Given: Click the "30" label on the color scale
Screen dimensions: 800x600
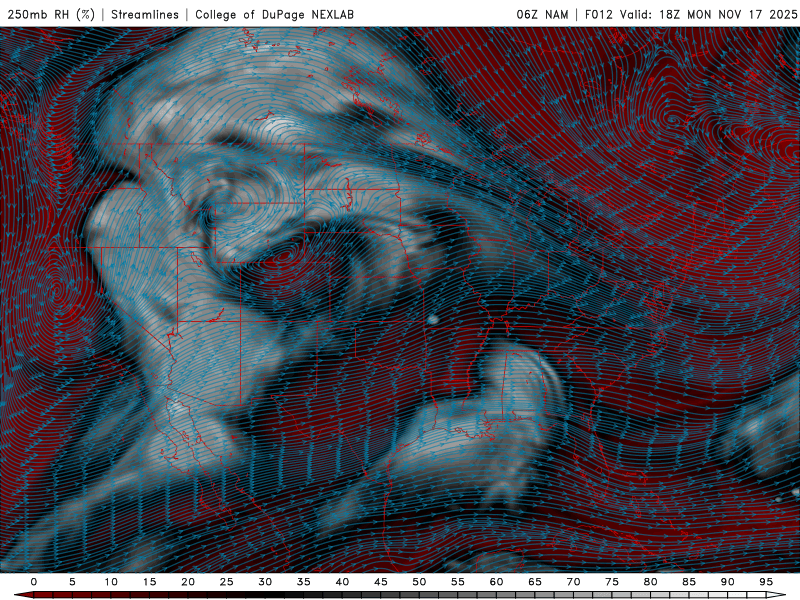Looking at the screenshot, I should pos(265,582).
